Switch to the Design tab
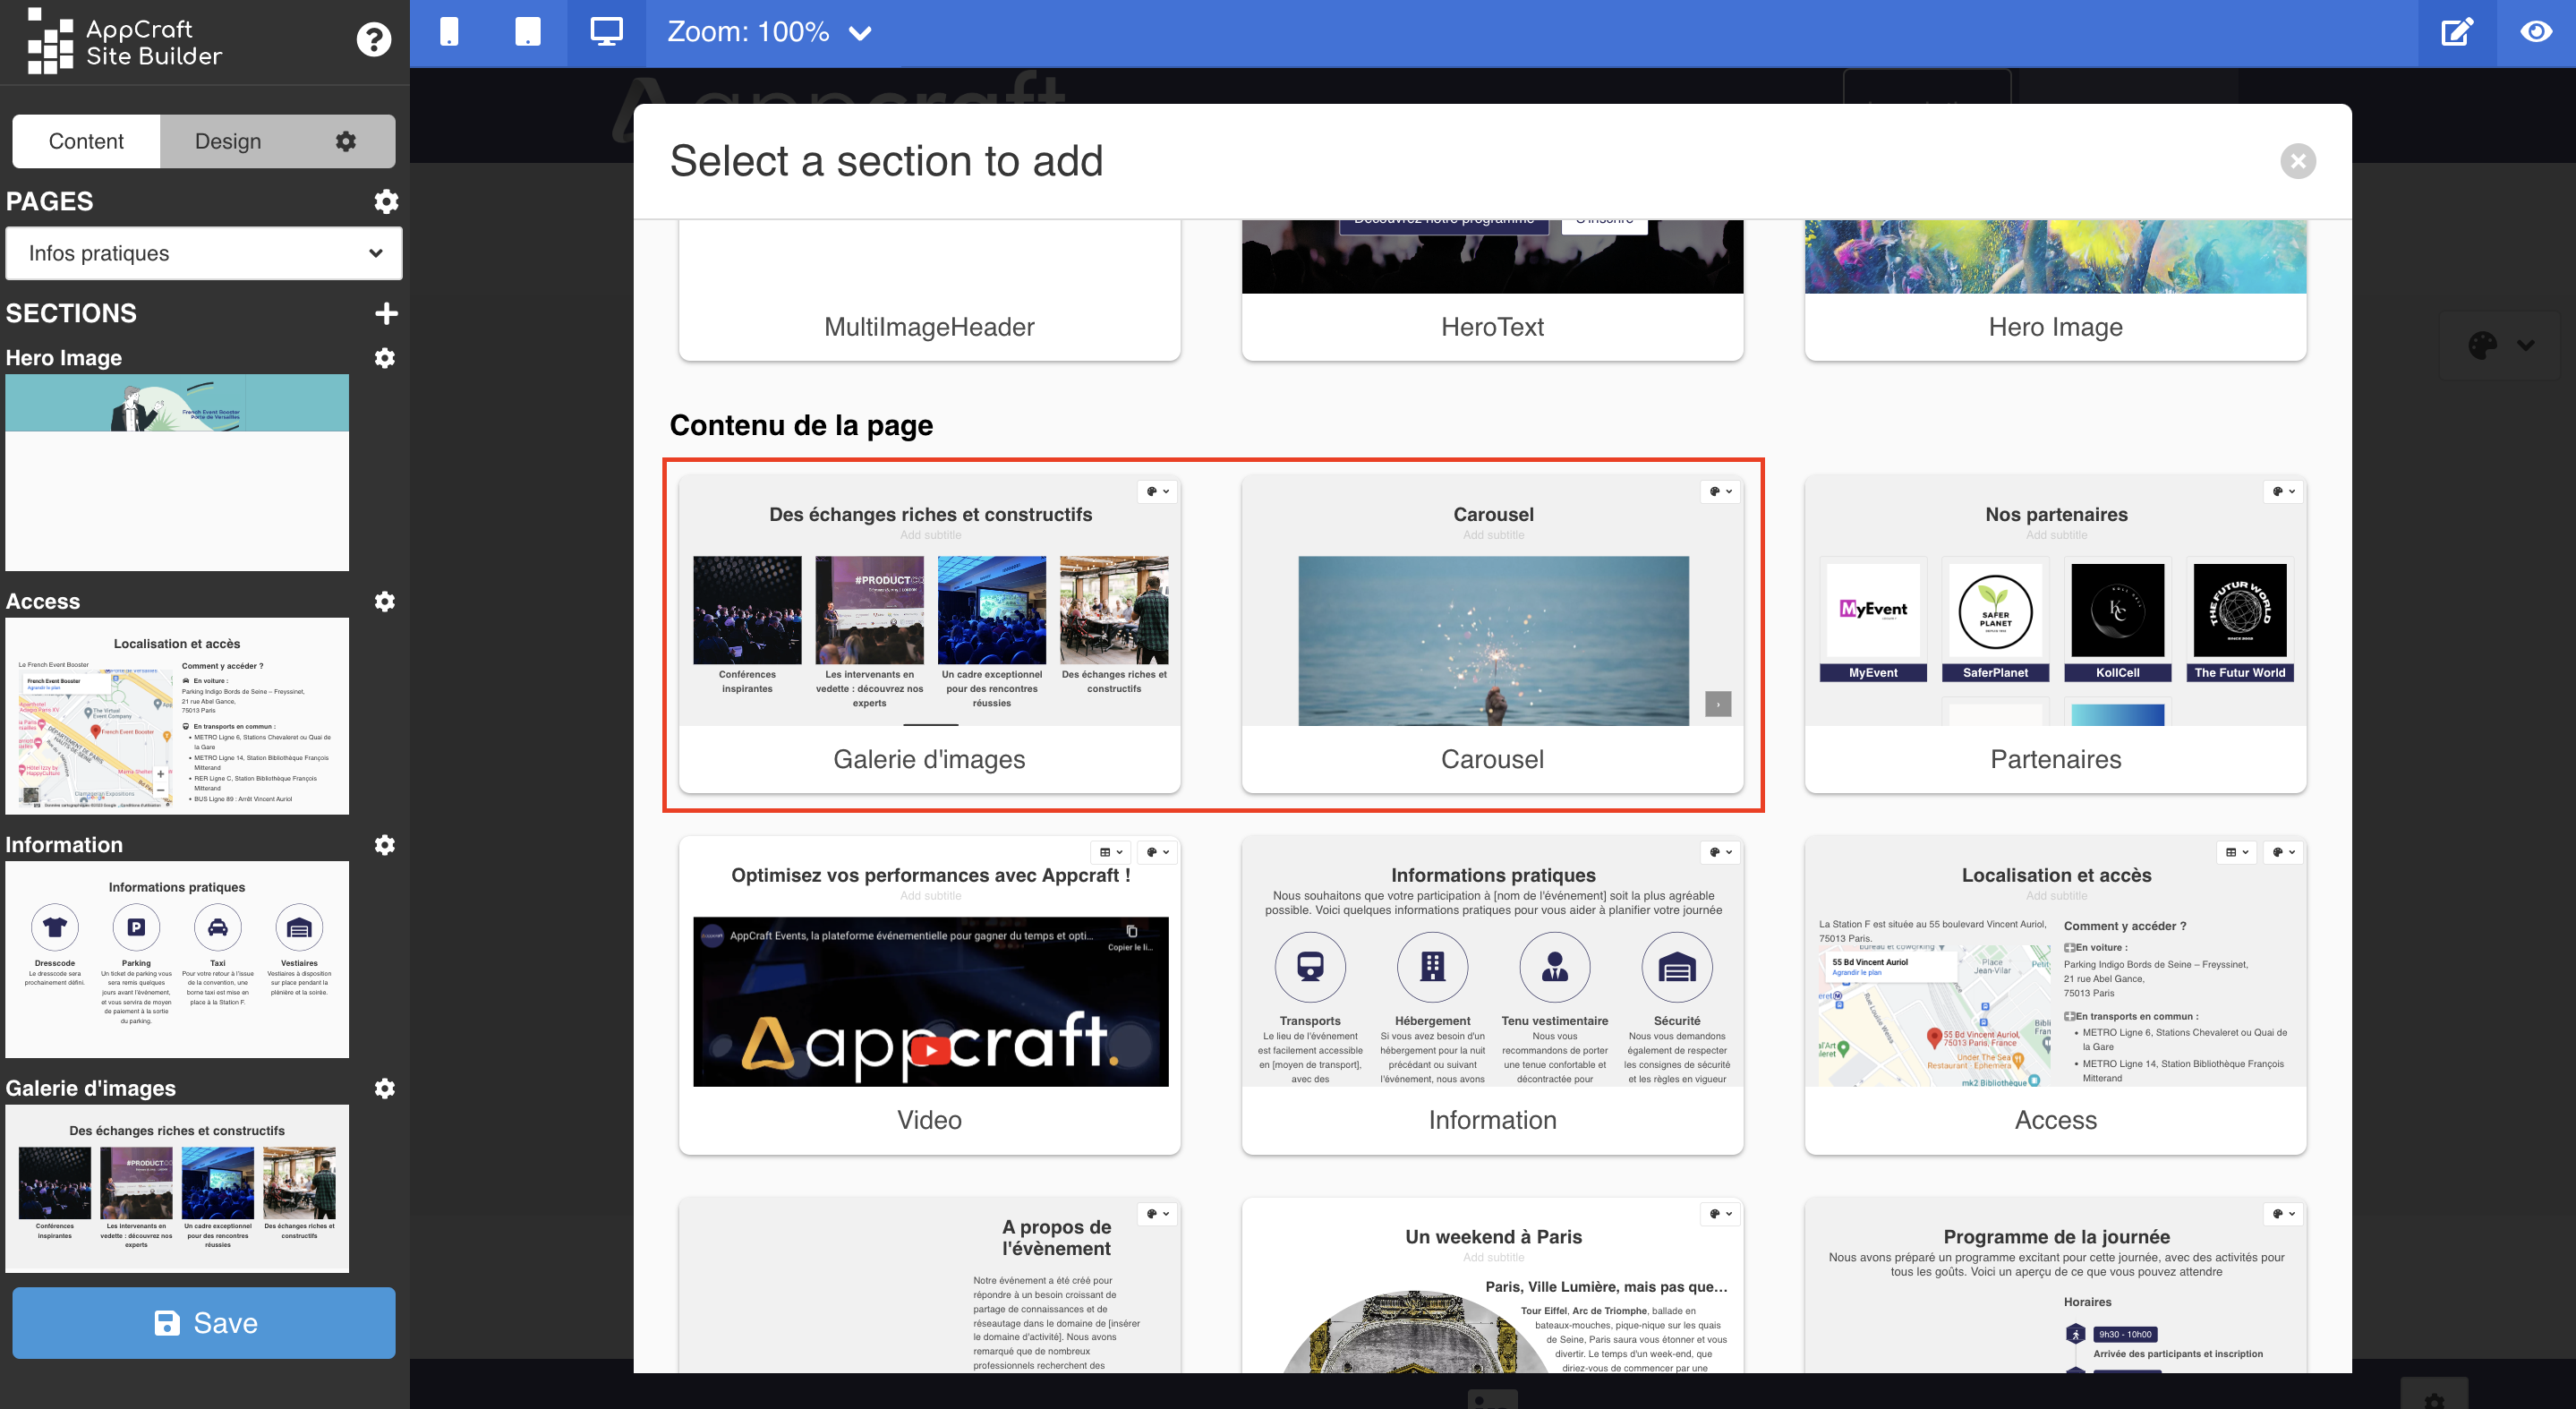The height and width of the screenshot is (1409, 2576). coord(228,141)
